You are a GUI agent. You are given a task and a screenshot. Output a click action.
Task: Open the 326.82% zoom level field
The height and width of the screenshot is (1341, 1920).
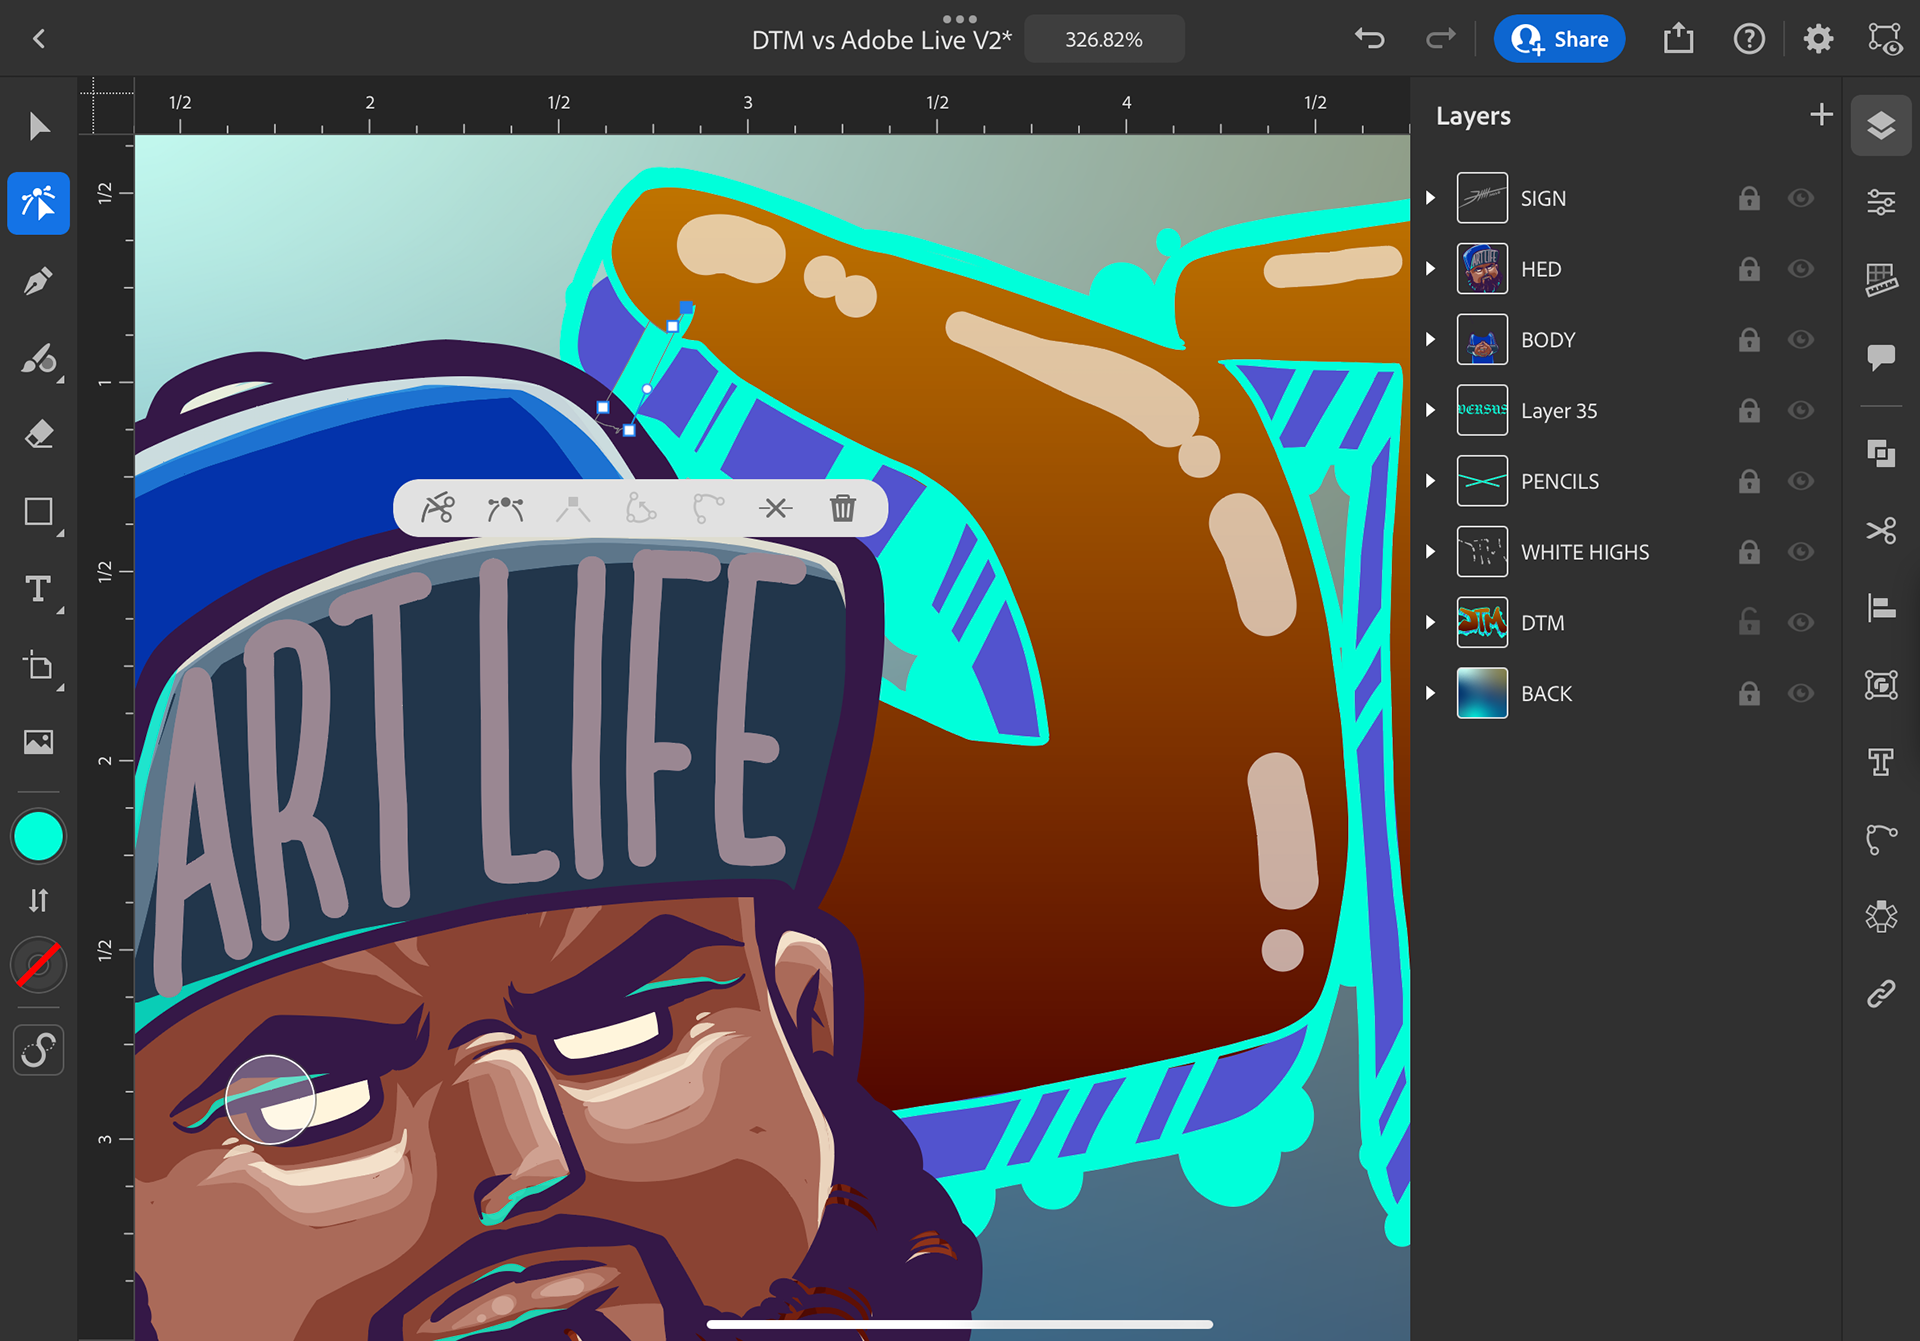pos(1104,39)
